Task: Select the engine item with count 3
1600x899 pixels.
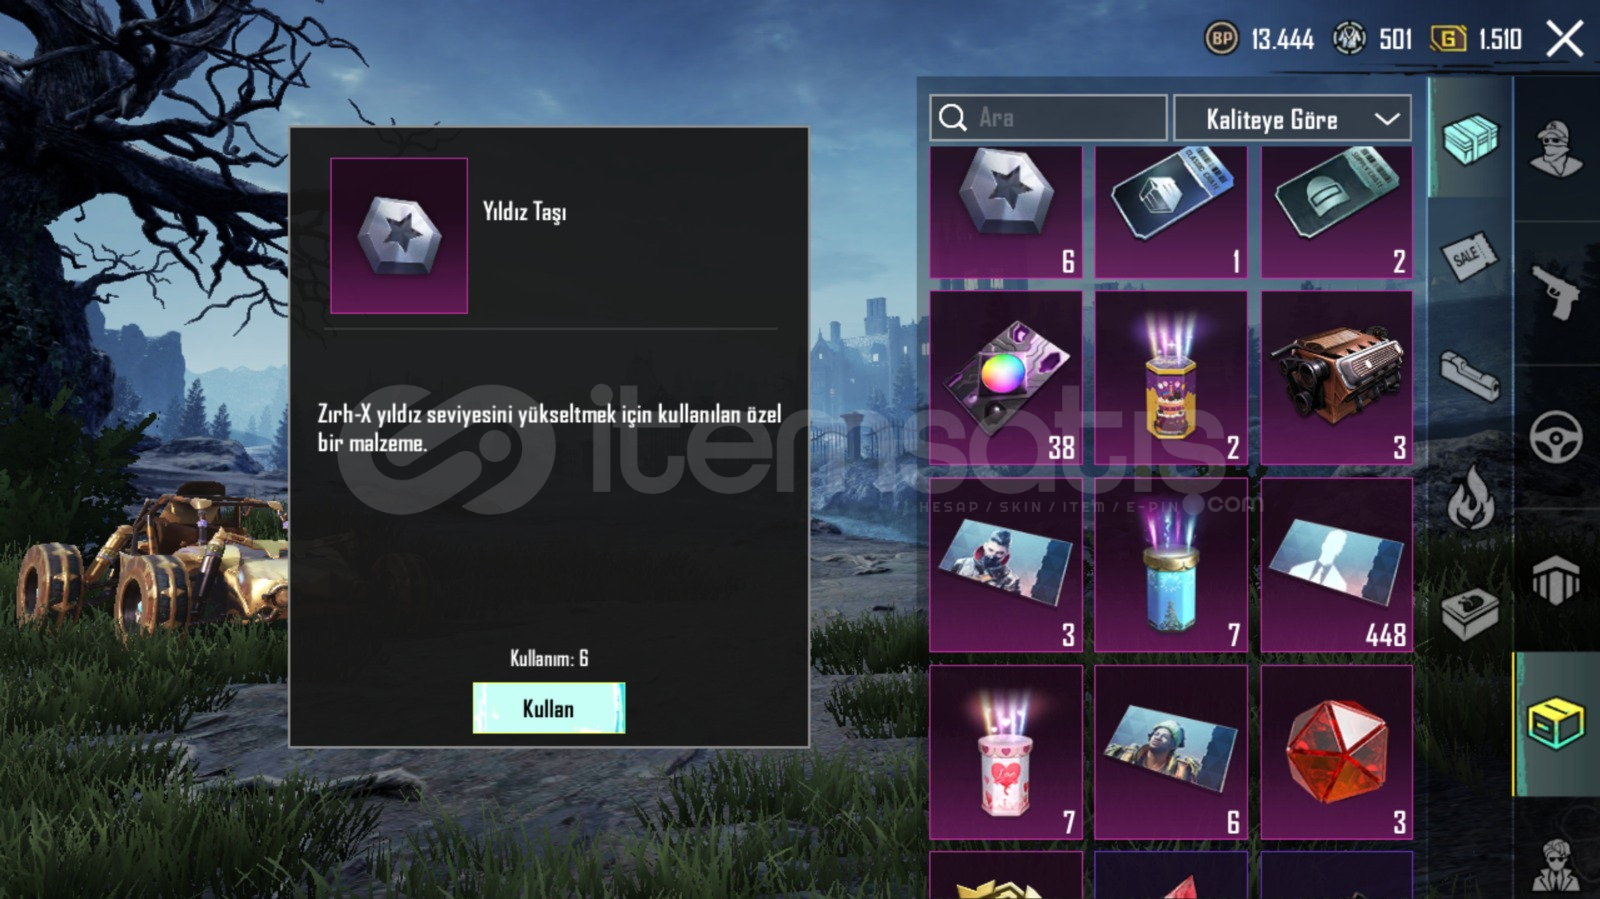Action: point(1337,378)
